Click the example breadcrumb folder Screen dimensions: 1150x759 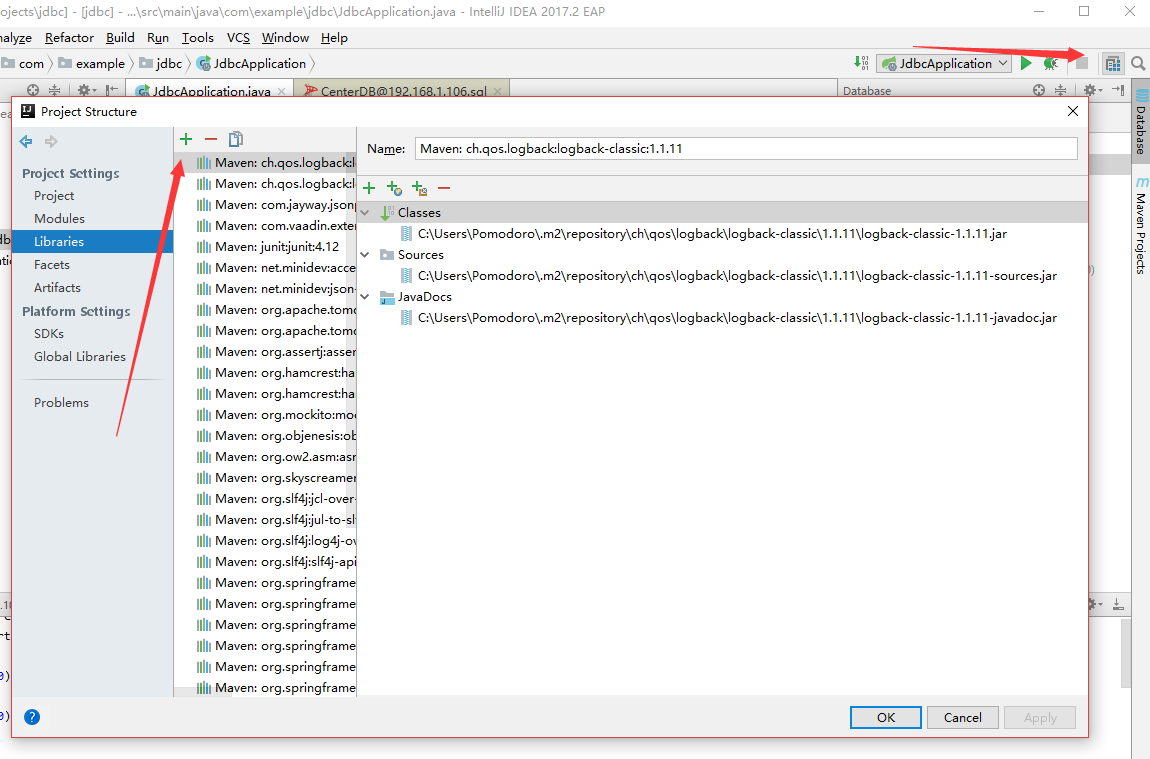pyautogui.click(x=92, y=64)
